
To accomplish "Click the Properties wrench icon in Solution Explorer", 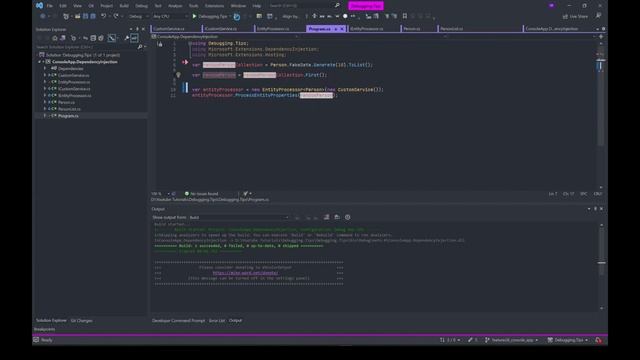I will (127, 38).
